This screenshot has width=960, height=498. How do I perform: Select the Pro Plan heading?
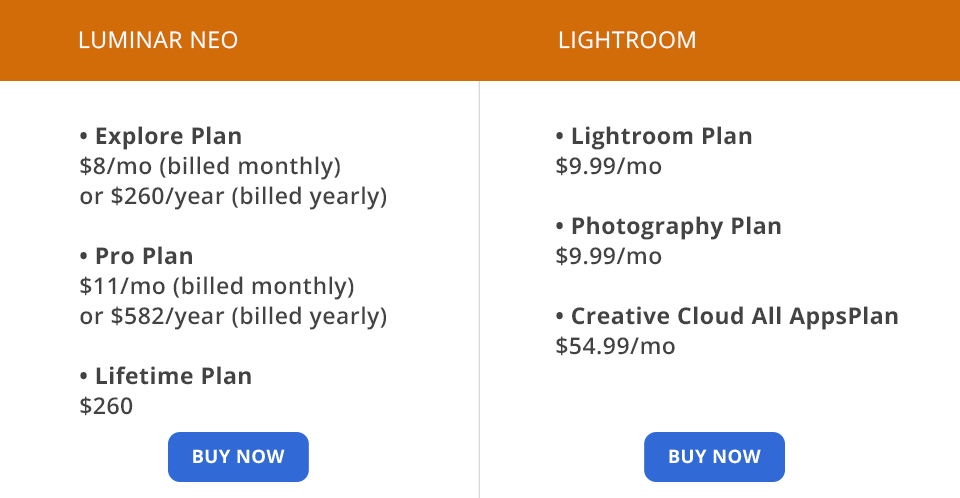[x=144, y=256]
